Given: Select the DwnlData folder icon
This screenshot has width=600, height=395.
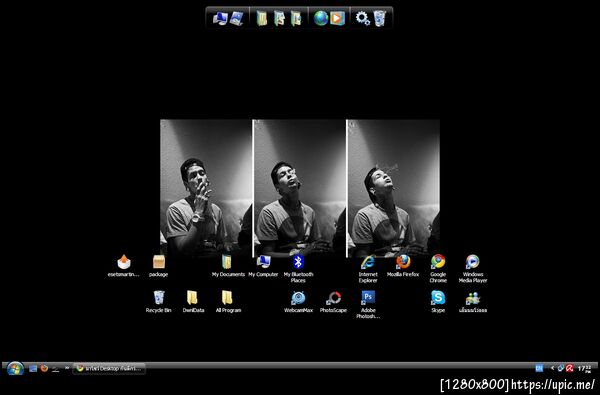Looking at the screenshot, I should click(193, 302).
